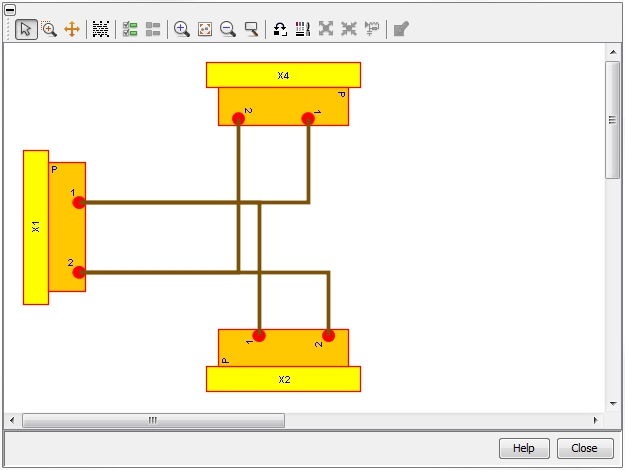Click the P label on X2's orange block
This screenshot has width=625, height=470.
coord(225,360)
